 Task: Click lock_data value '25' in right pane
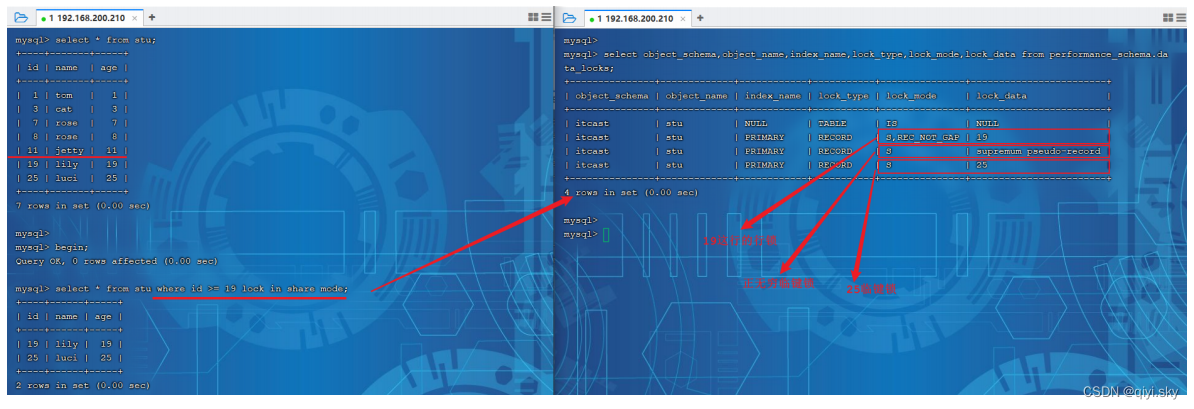click(x=982, y=165)
